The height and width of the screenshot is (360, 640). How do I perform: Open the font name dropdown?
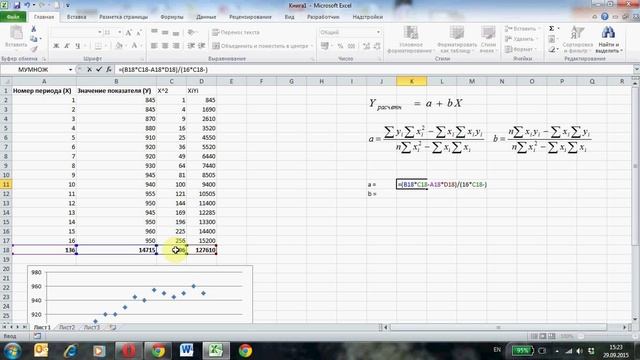(100, 32)
